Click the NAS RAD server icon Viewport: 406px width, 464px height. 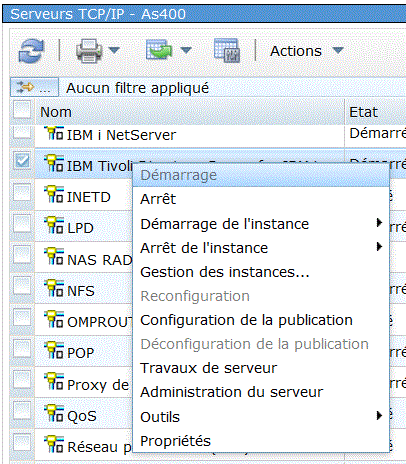coord(54,257)
